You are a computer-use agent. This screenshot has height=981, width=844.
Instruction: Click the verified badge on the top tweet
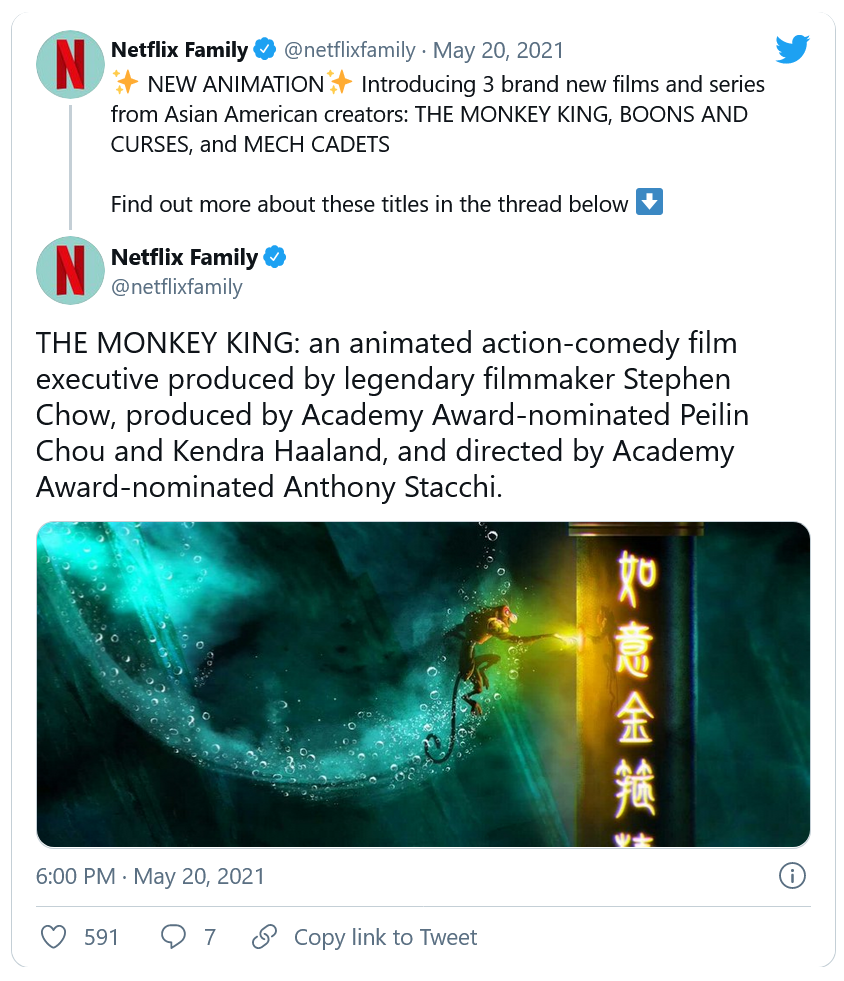264,49
